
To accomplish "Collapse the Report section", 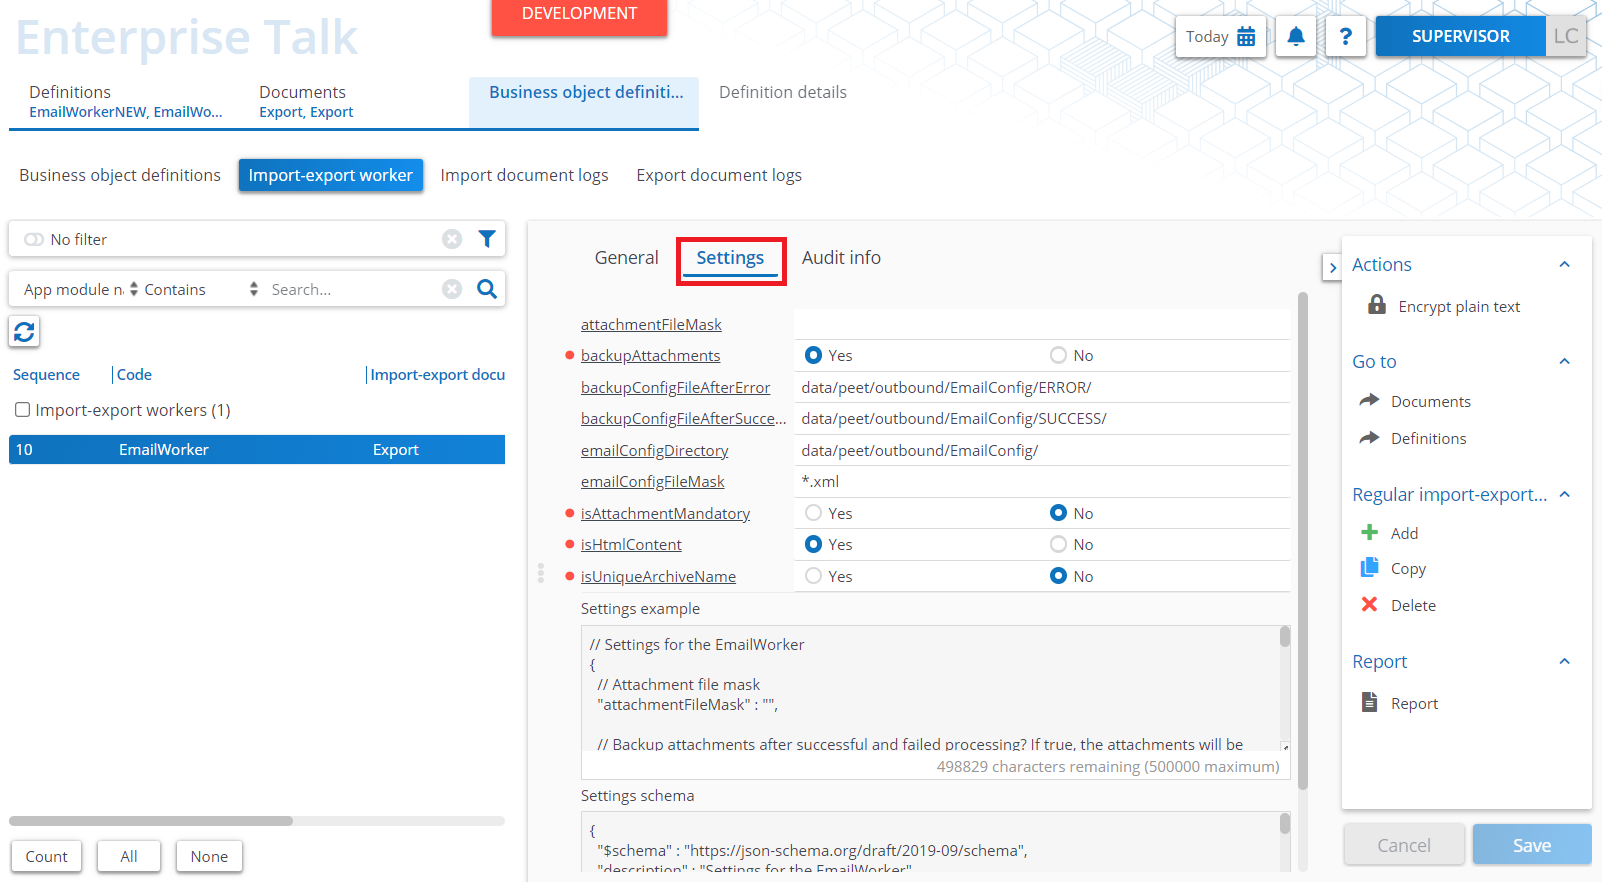I will pyautogui.click(x=1564, y=661).
